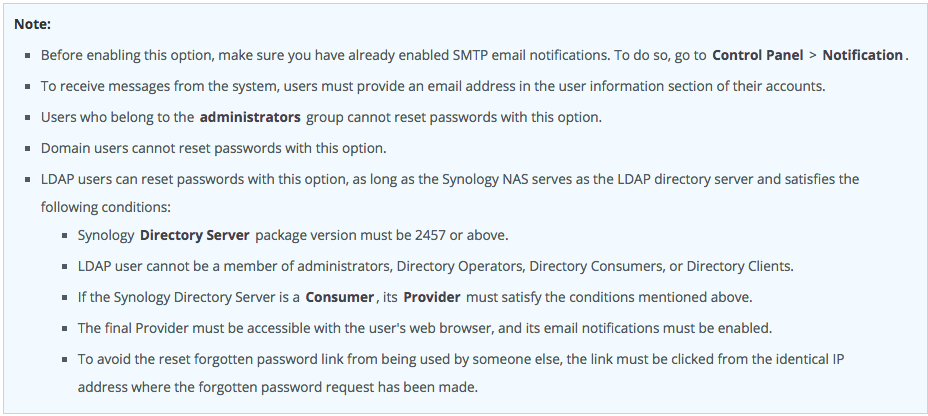Click the bold "Control Panel" text

click(758, 55)
